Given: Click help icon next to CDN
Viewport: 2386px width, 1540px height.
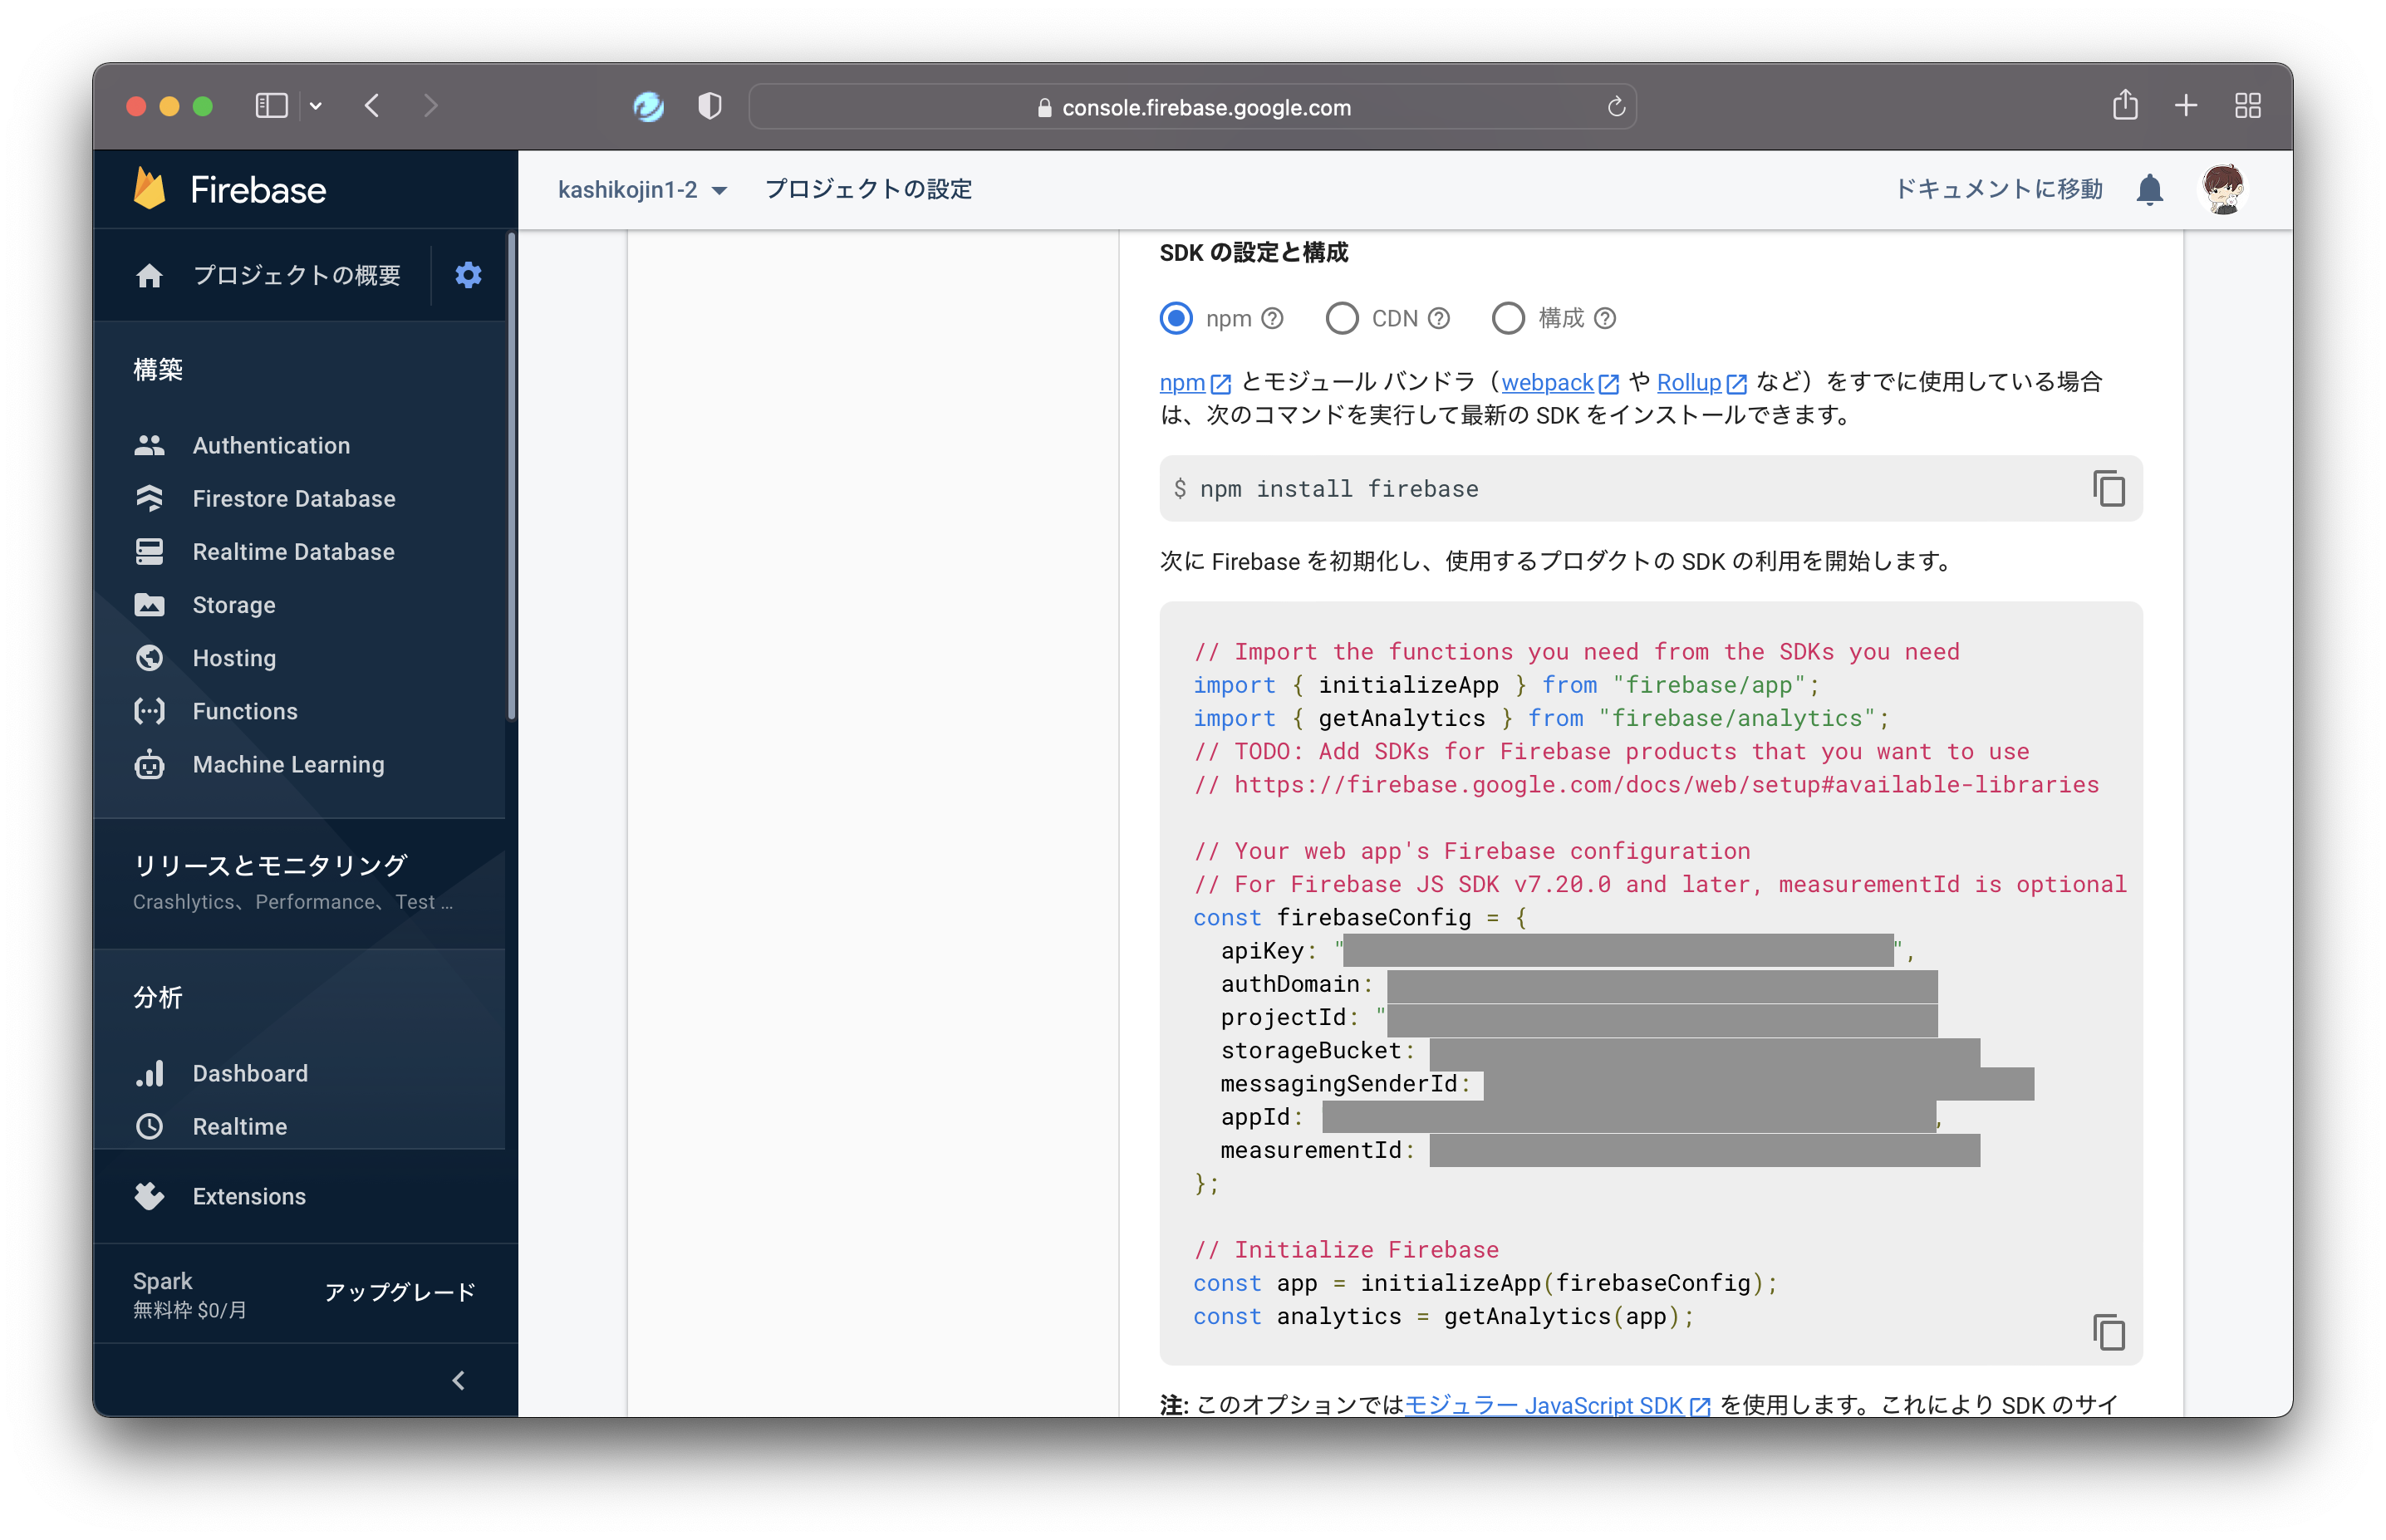Looking at the screenshot, I should (1438, 318).
